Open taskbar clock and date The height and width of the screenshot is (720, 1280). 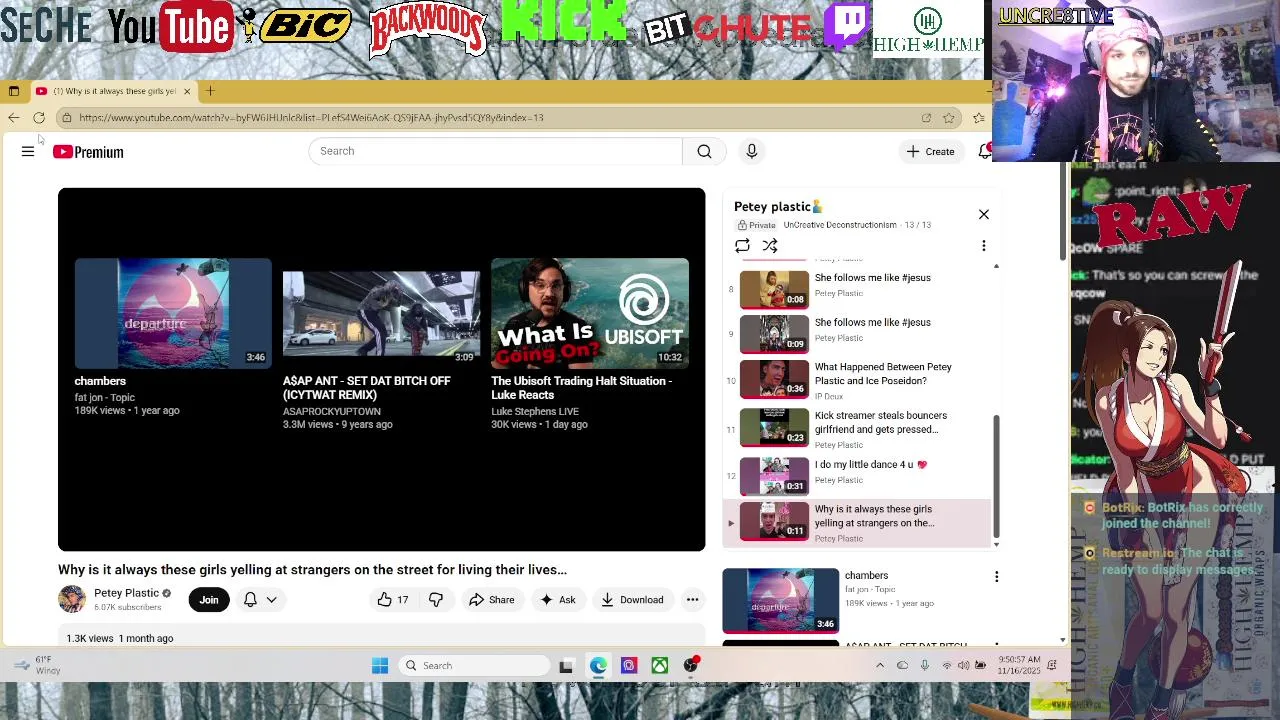(x=1017, y=665)
